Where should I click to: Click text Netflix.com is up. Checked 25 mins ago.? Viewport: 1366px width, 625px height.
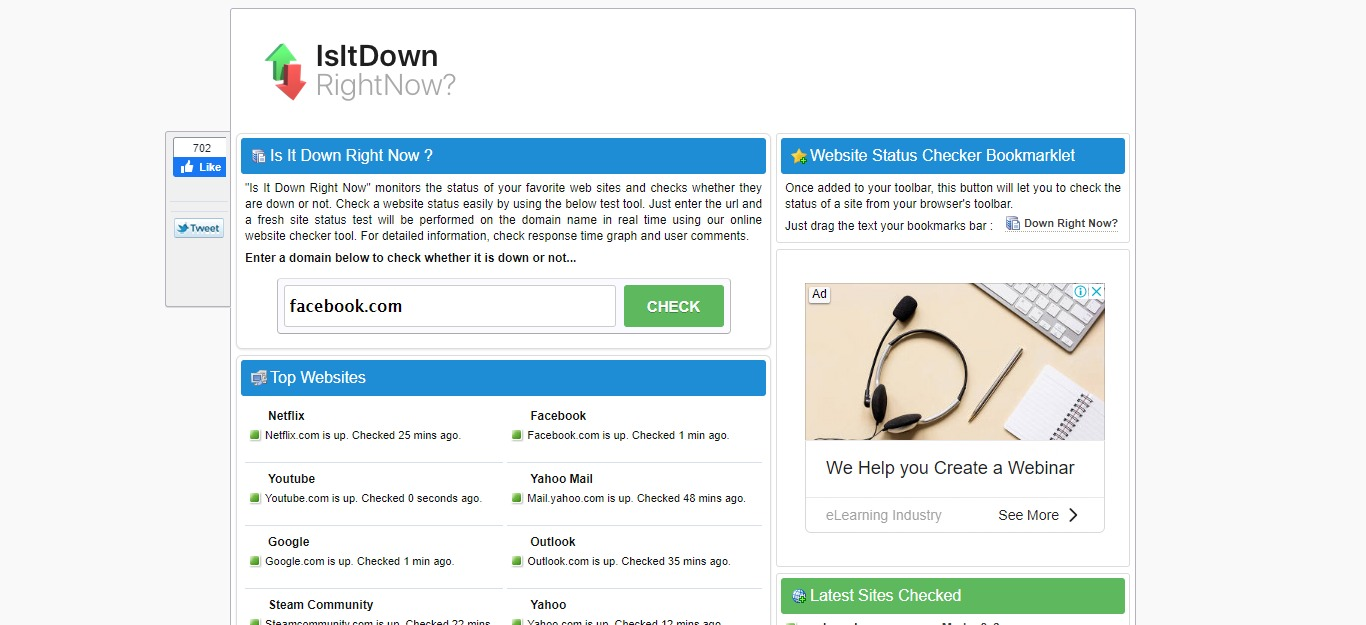coord(363,435)
